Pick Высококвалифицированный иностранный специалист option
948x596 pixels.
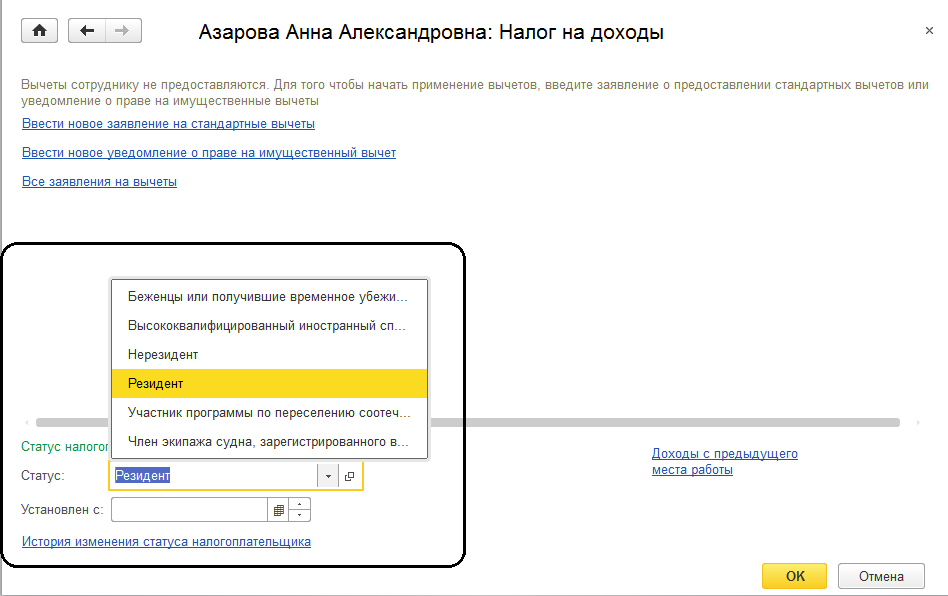[267, 326]
